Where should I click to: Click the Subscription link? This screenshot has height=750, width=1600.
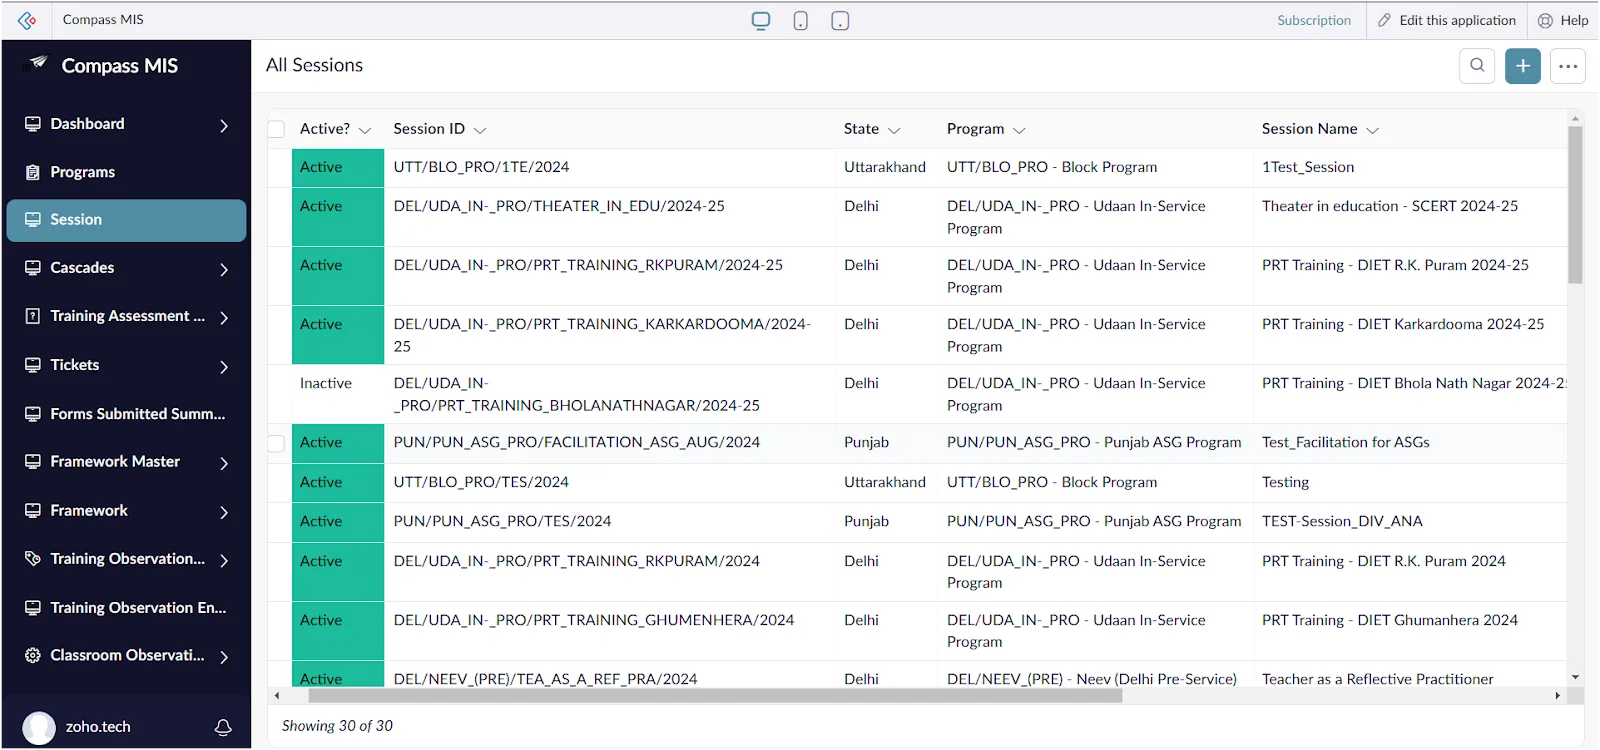1314,20
